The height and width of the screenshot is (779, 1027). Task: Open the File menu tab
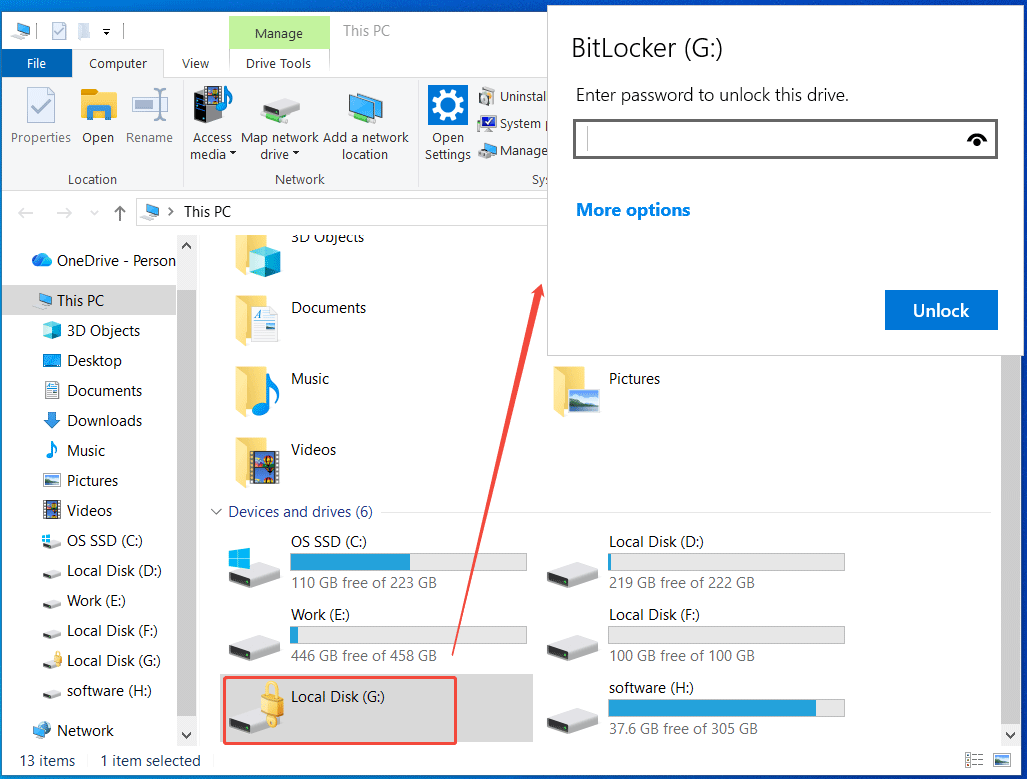pos(36,64)
